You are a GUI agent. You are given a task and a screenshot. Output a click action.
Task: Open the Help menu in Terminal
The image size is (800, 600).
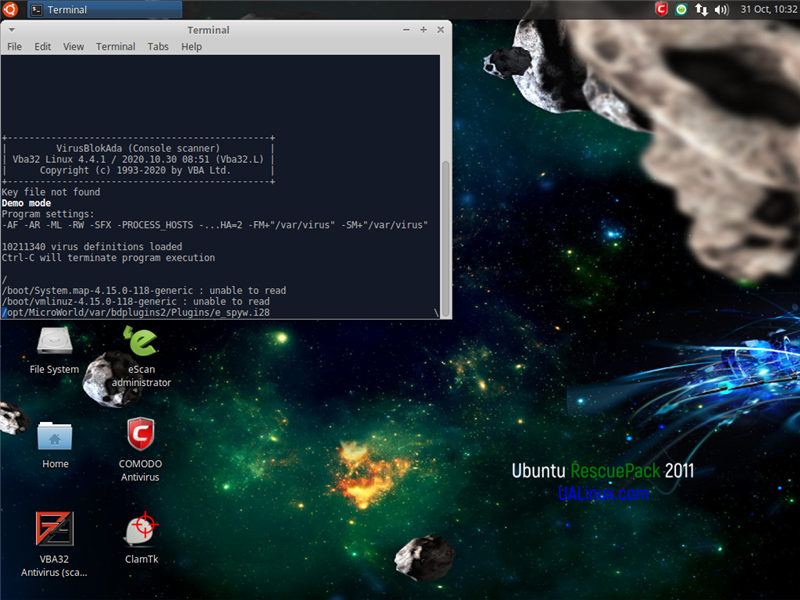click(191, 46)
